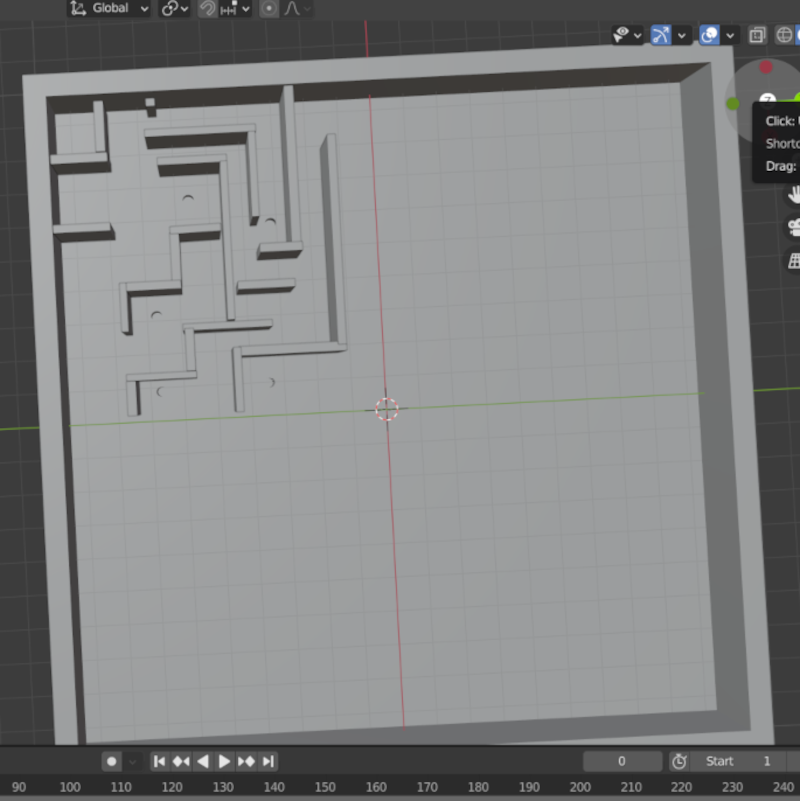Open the pivot point dropdown
This screenshot has height=801, width=800.
click(176, 8)
